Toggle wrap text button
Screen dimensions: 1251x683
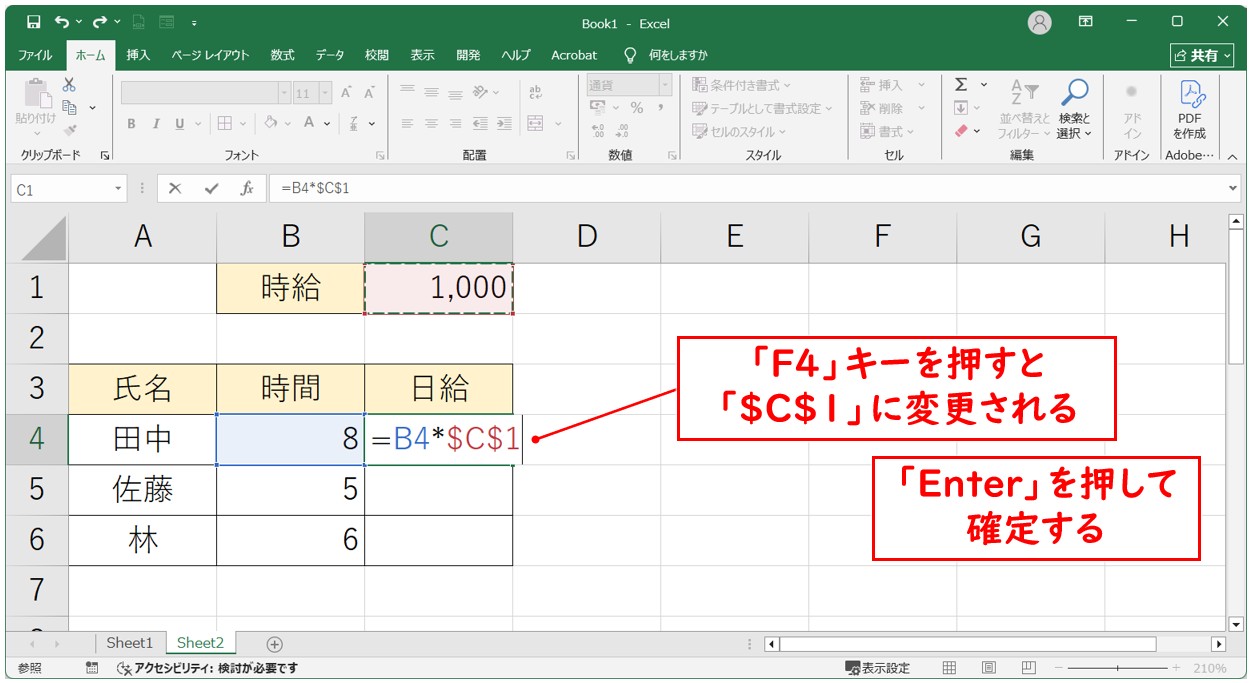click(x=535, y=91)
